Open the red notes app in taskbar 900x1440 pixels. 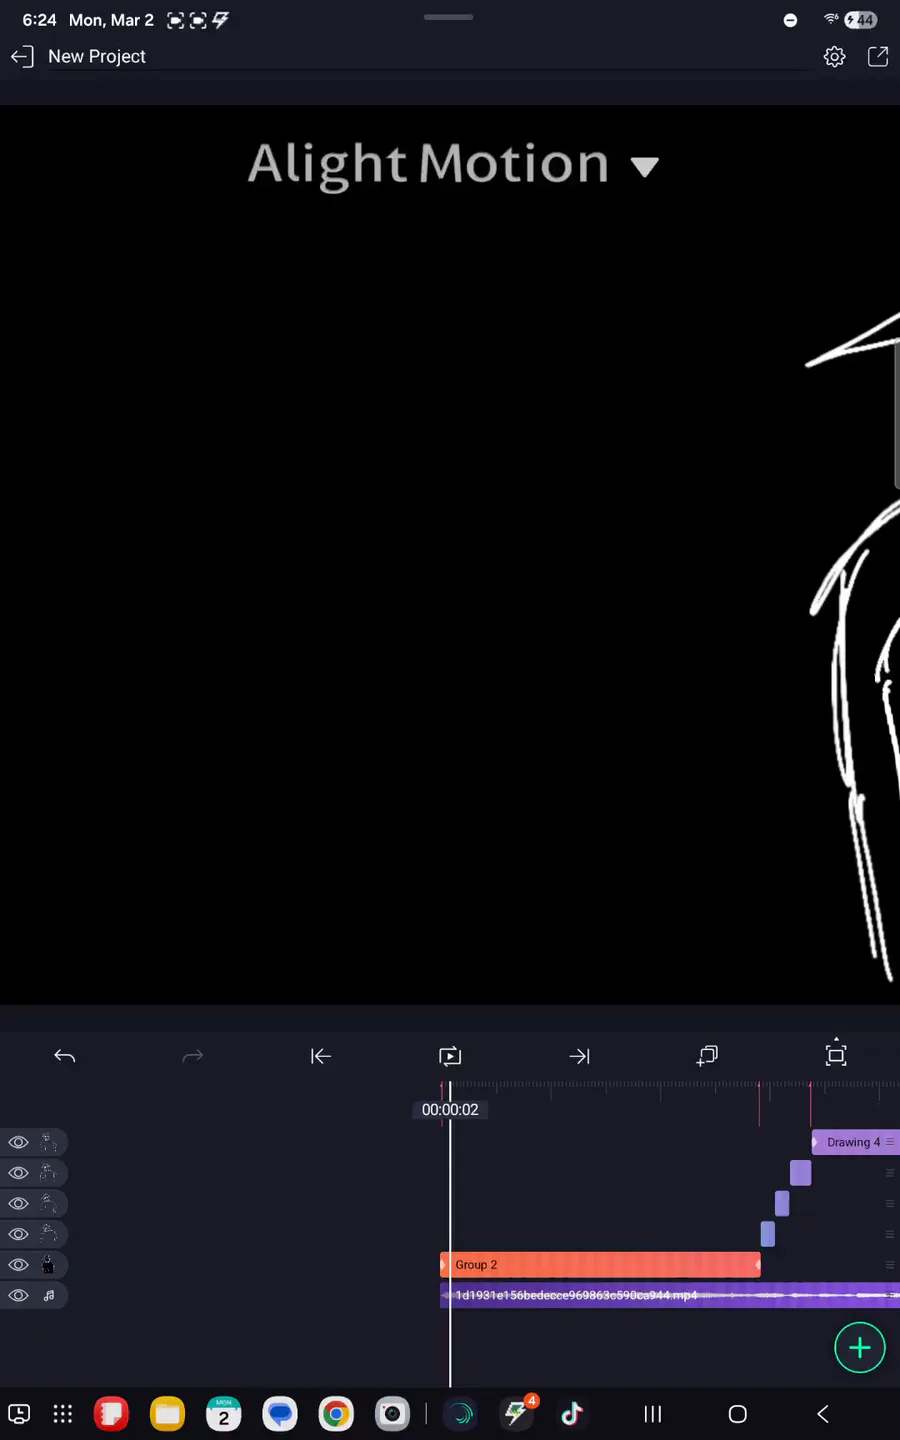click(111, 1413)
